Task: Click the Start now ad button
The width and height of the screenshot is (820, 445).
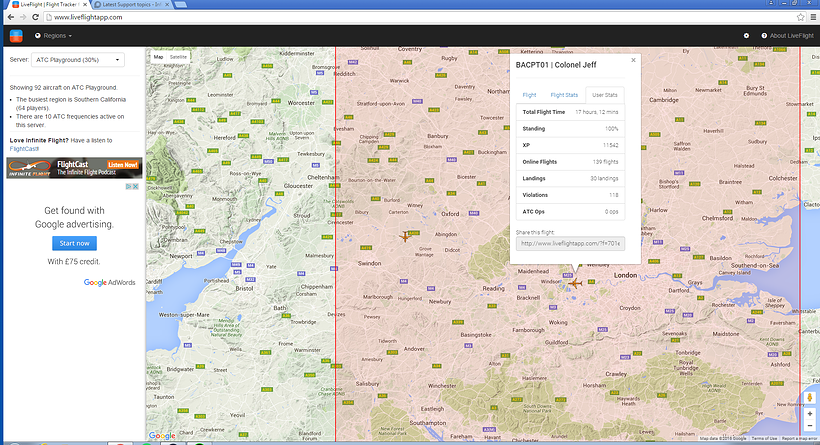Action: 74,243
